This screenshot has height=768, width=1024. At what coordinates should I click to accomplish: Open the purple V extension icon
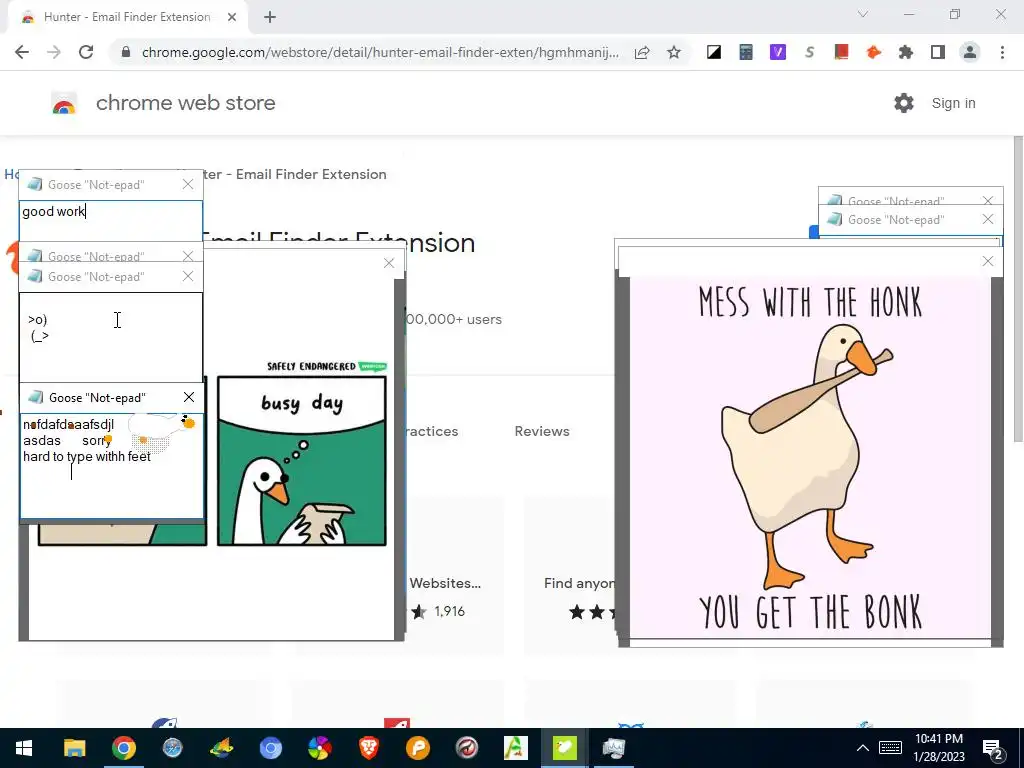778,52
